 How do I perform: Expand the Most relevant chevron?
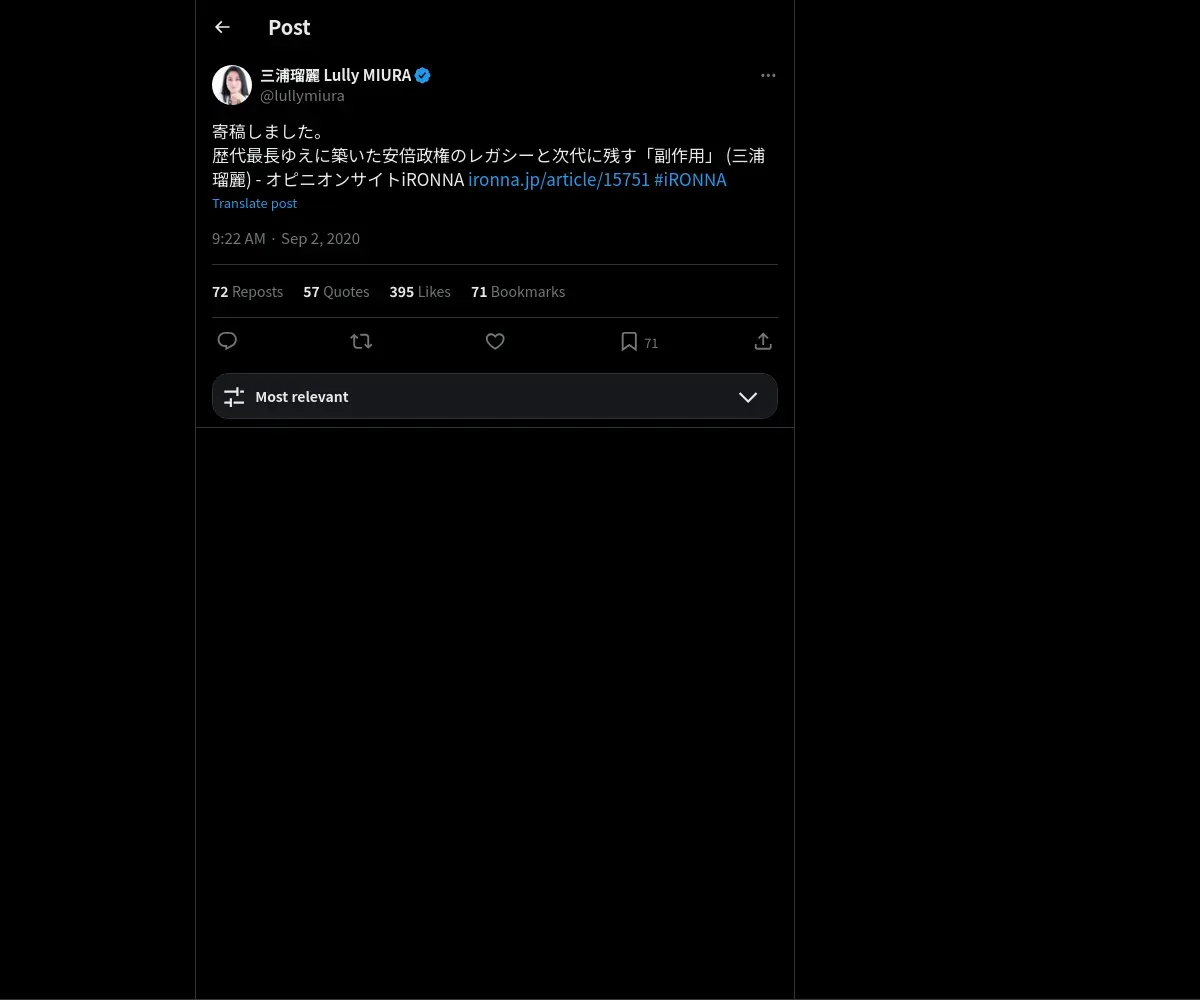[747, 397]
